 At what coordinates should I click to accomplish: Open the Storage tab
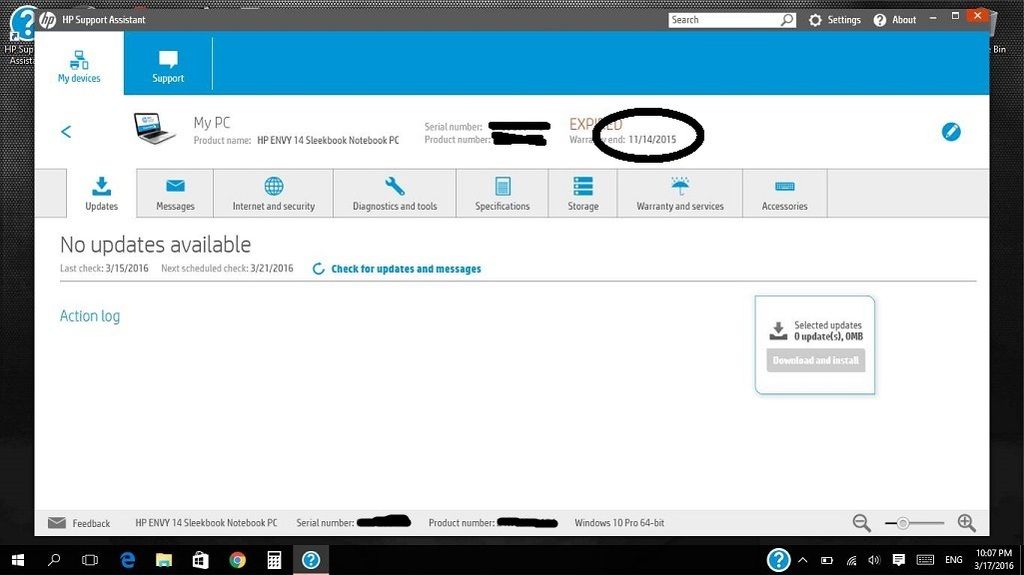pyautogui.click(x=583, y=193)
